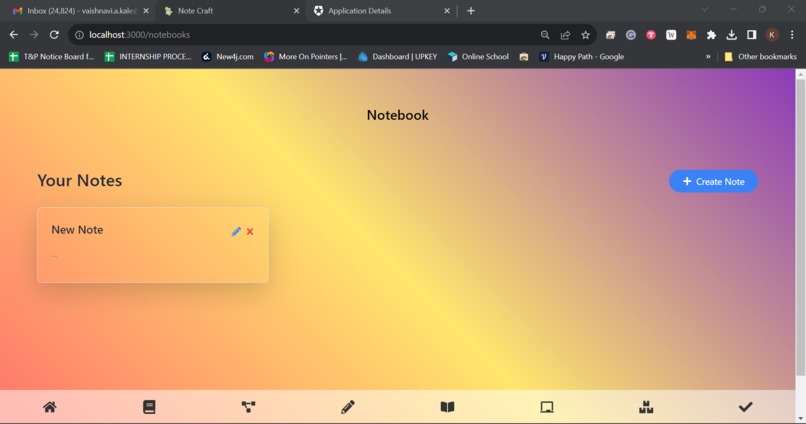Open the K profile avatar
Viewport: 806px width, 424px height.
pyautogui.click(x=772, y=35)
